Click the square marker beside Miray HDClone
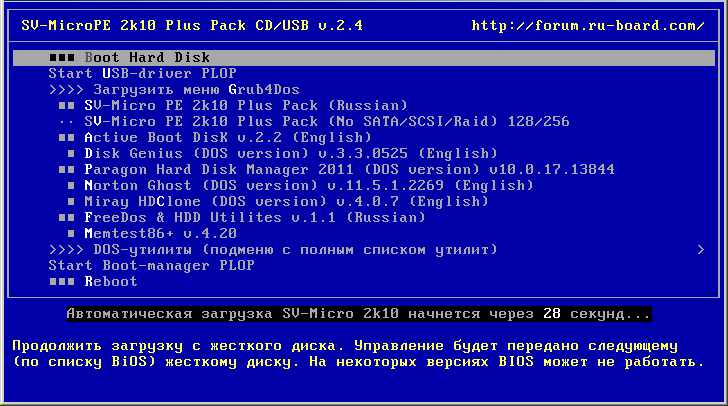728x406 pixels. [x=71, y=201]
